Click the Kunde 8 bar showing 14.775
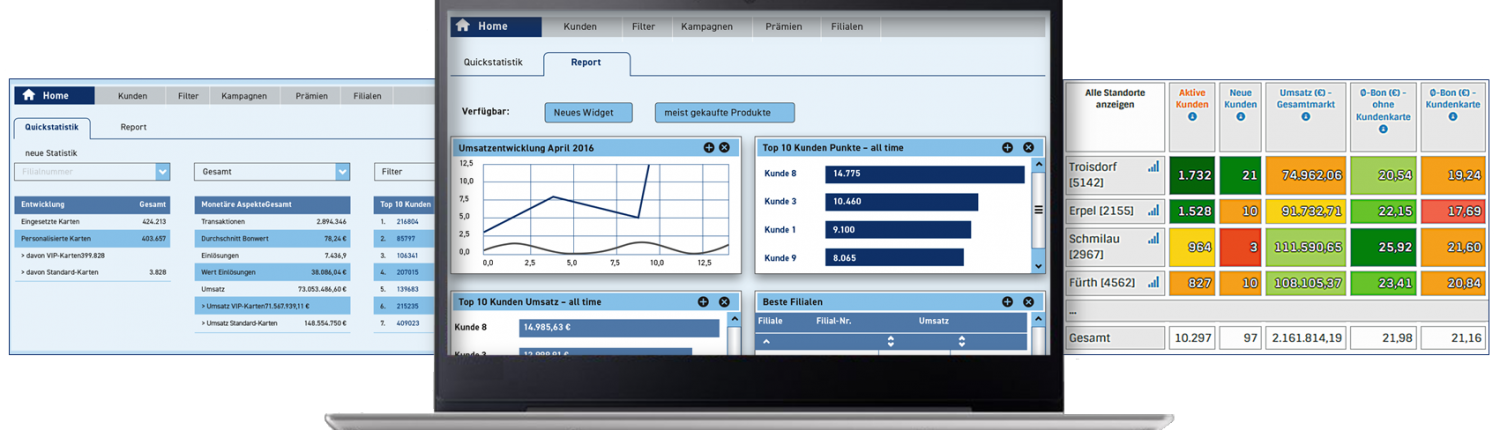1500x430 pixels. click(x=925, y=174)
